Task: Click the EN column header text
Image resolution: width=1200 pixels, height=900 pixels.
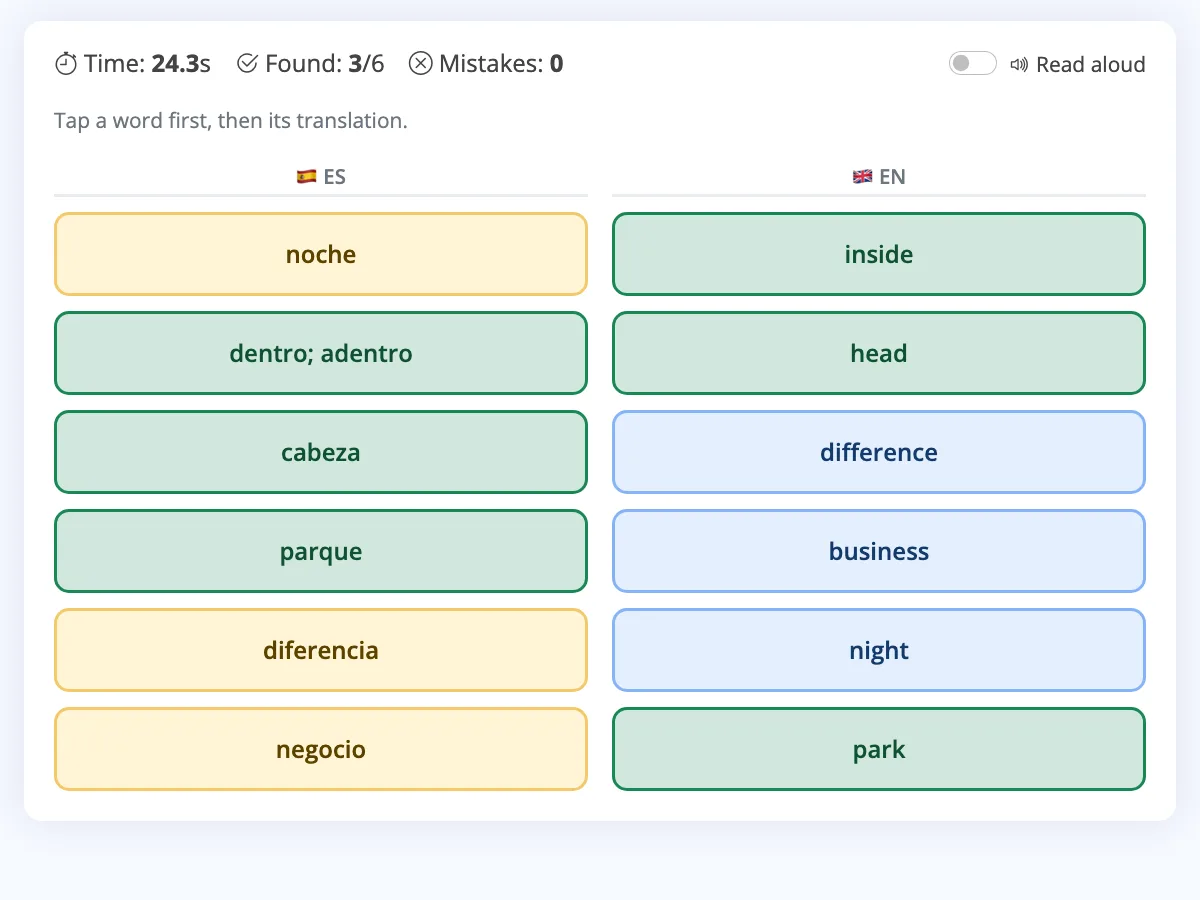Action: (892, 177)
